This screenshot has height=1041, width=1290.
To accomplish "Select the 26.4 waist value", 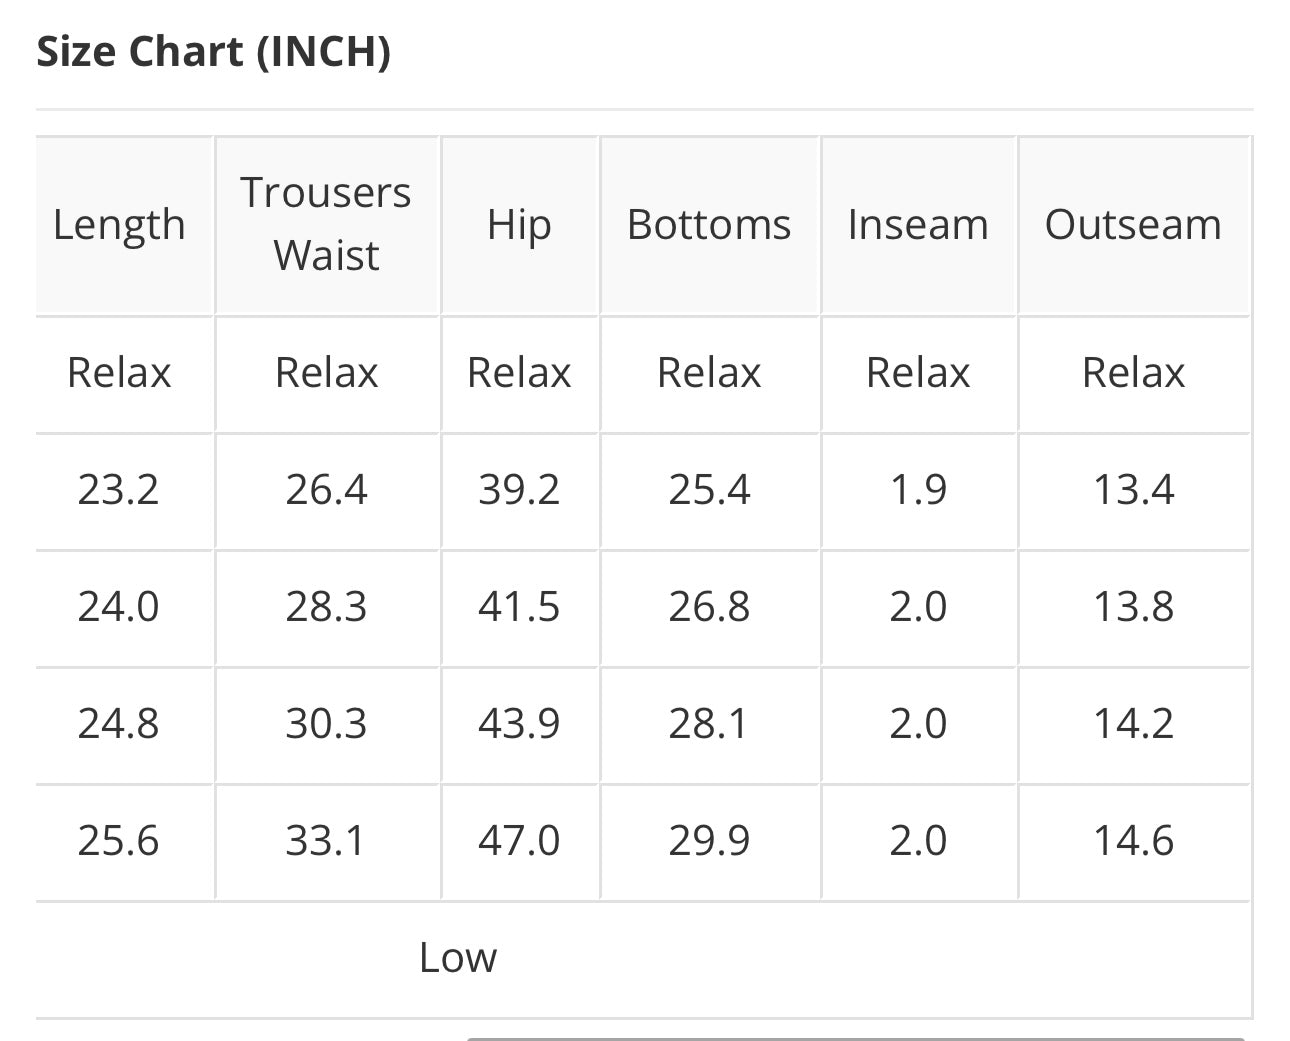I will pyautogui.click(x=326, y=490).
